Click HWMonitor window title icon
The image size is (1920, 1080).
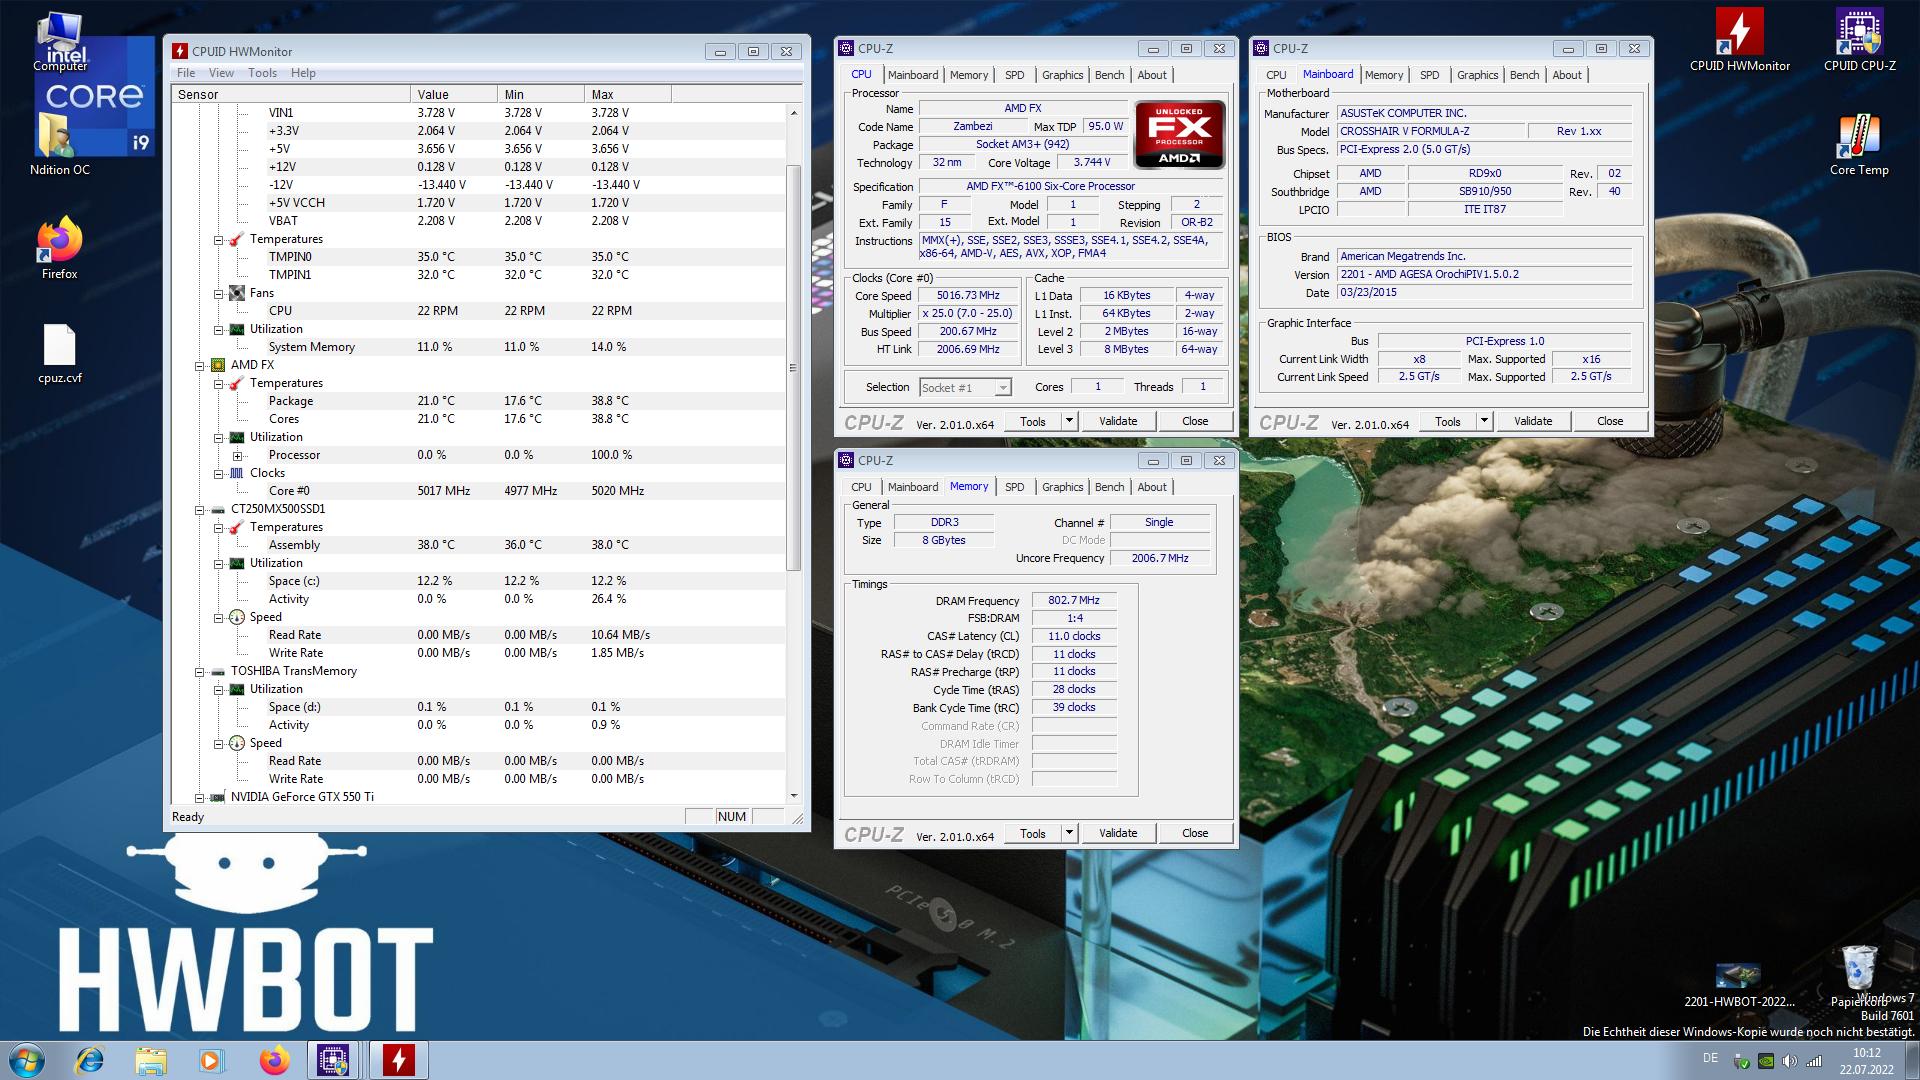coord(180,51)
